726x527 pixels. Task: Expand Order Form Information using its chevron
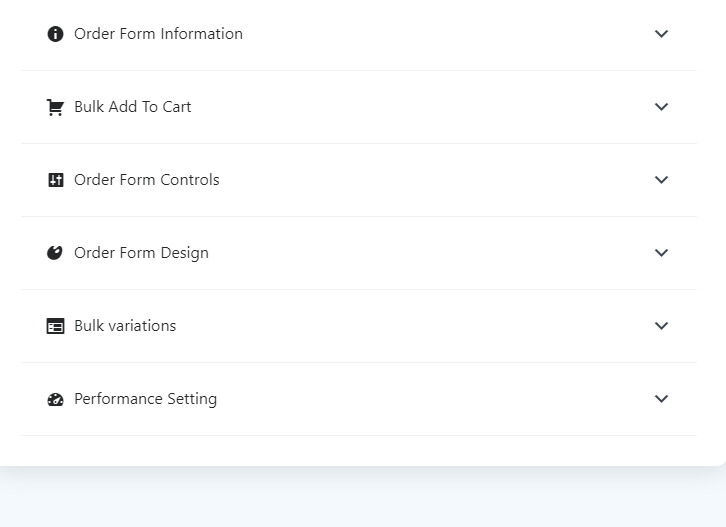tap(661, 34)
